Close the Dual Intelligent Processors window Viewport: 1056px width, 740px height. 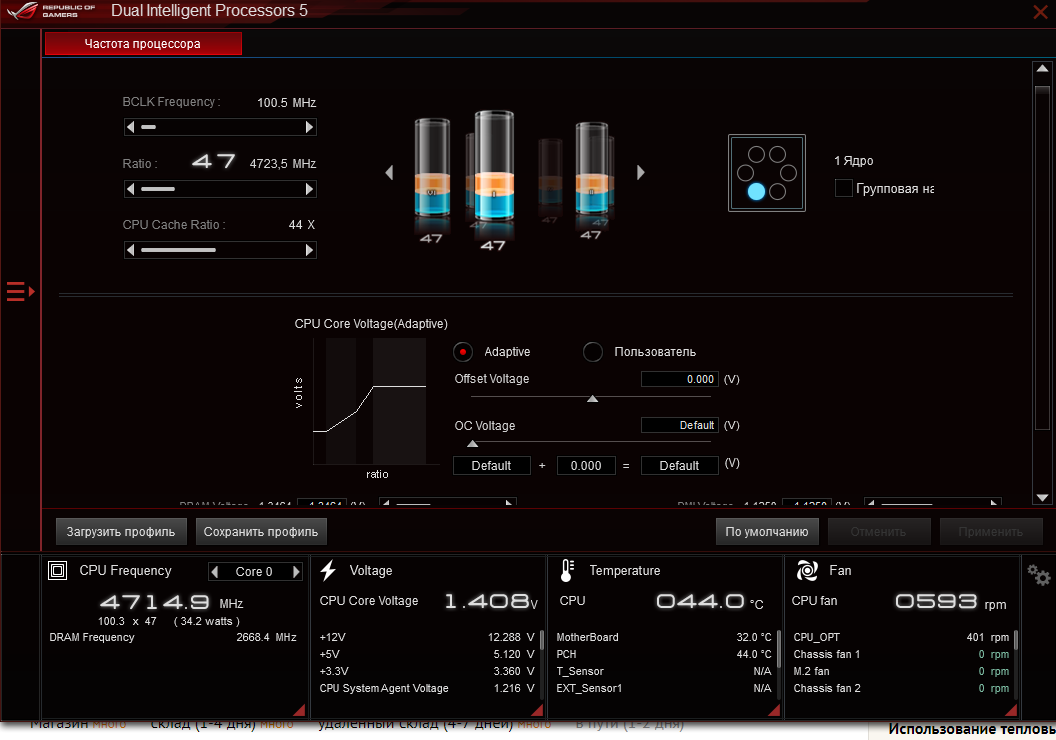point(1040,11)
